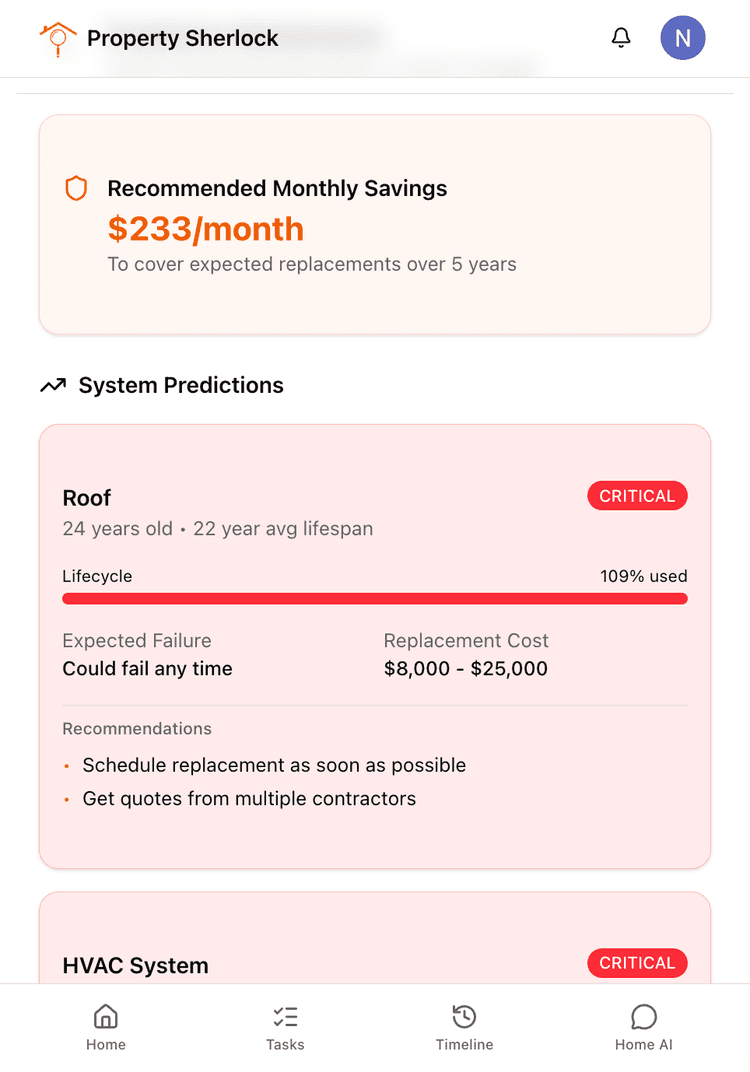Viewport: 750px width, 1072px height.
Task: Click the Property Sherlock house logo icon
Action: tap(58, 39)
